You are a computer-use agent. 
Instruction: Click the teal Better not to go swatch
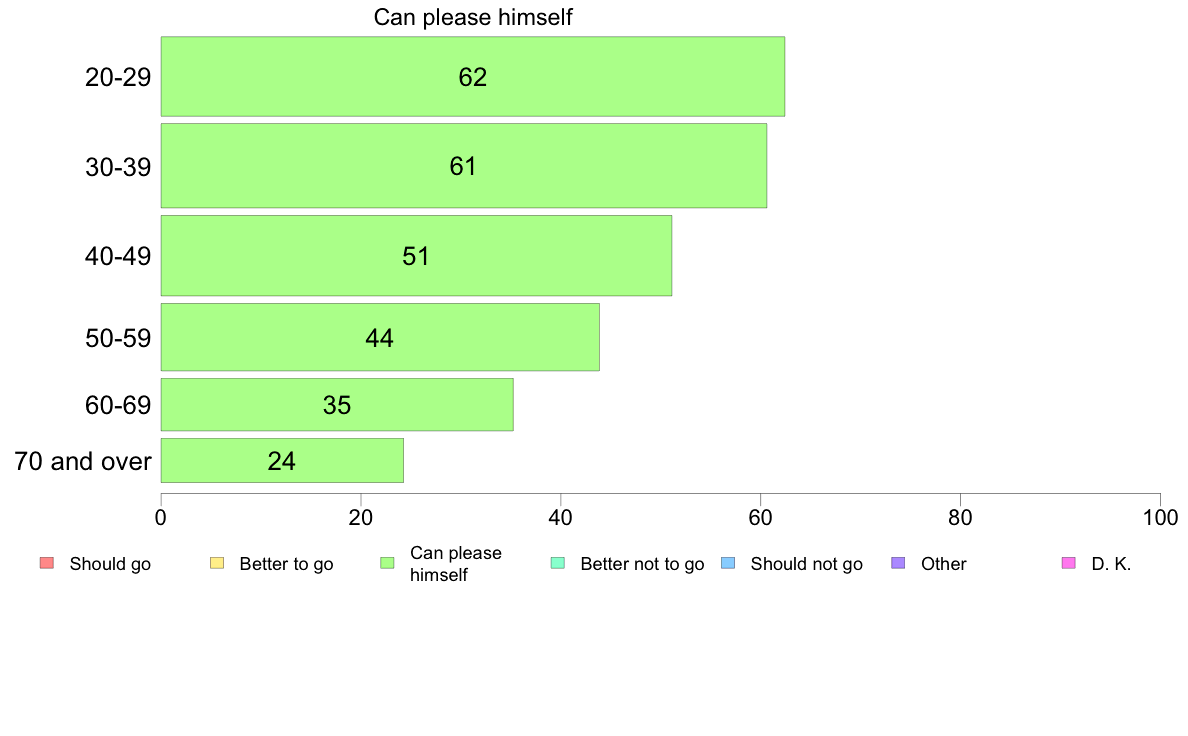558,563
